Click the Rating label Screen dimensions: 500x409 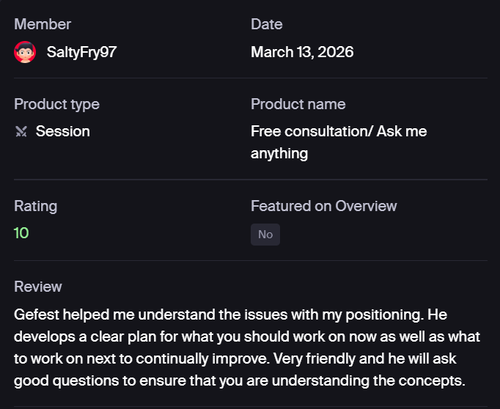click(x=36, y=206)
